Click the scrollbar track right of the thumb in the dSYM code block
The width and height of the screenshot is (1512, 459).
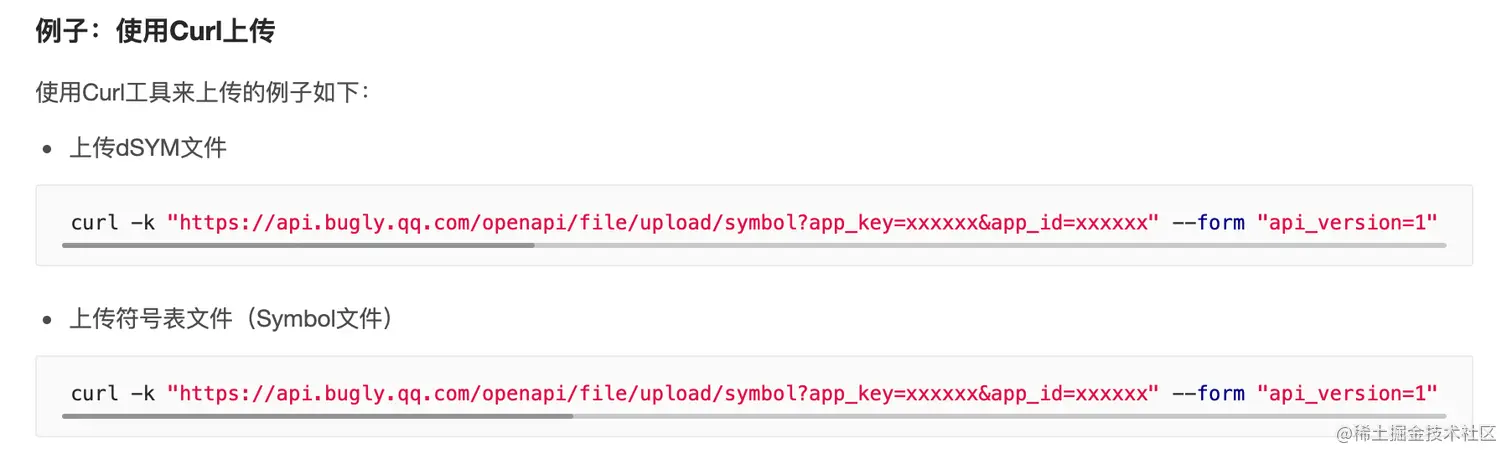(x=990, y=245)
